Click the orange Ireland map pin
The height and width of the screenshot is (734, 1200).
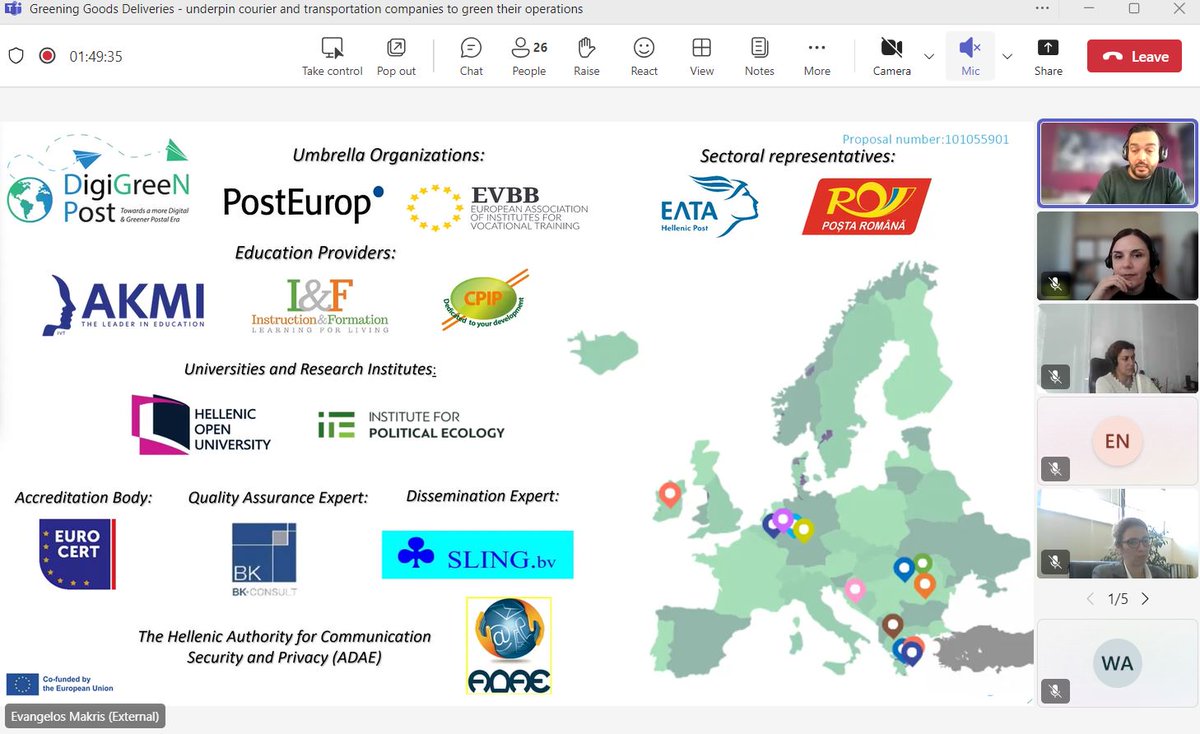pos(670,493)
